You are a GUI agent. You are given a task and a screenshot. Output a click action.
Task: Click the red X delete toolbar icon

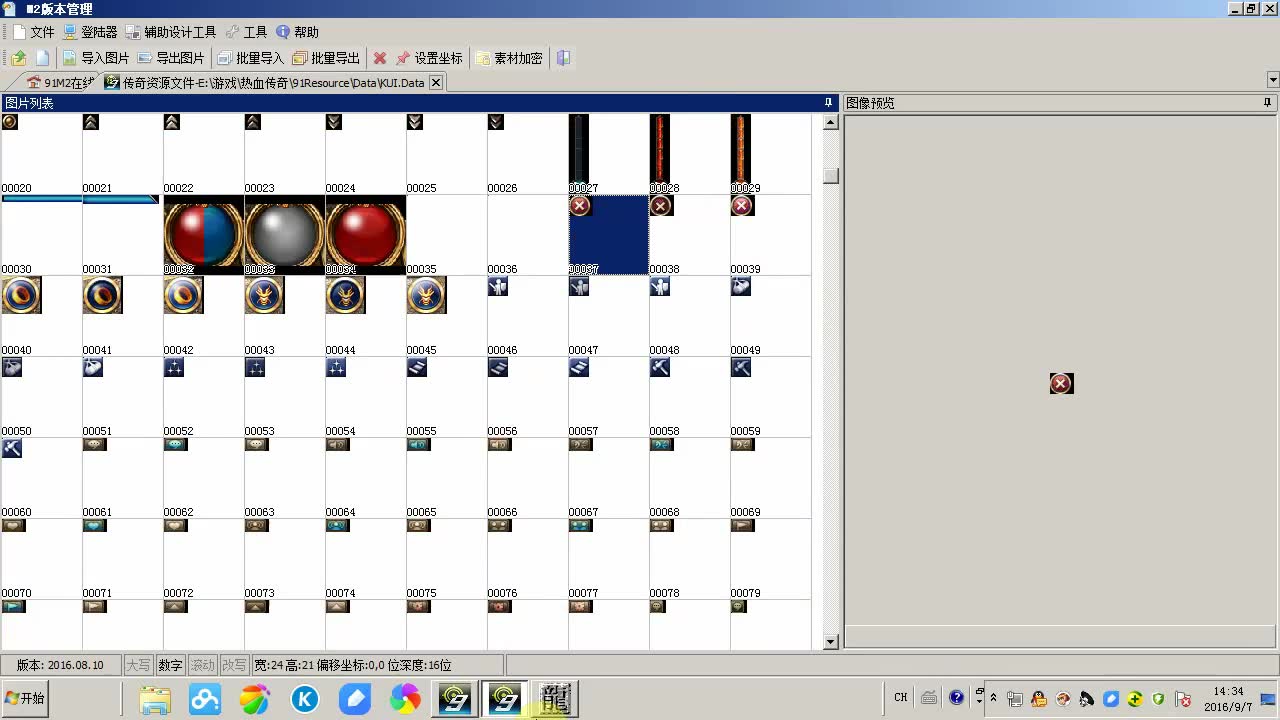point(380,58)
